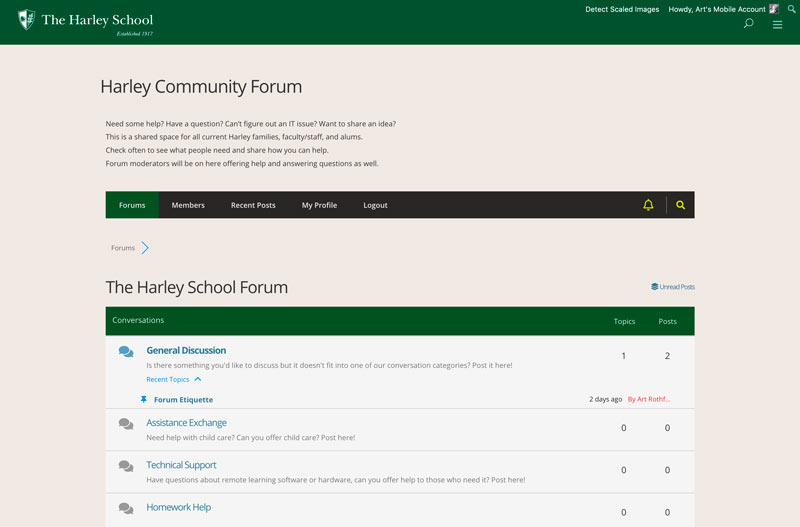Click The Harley School shield logo
This screenshot has height=527, width=800.
click(27, 20)
